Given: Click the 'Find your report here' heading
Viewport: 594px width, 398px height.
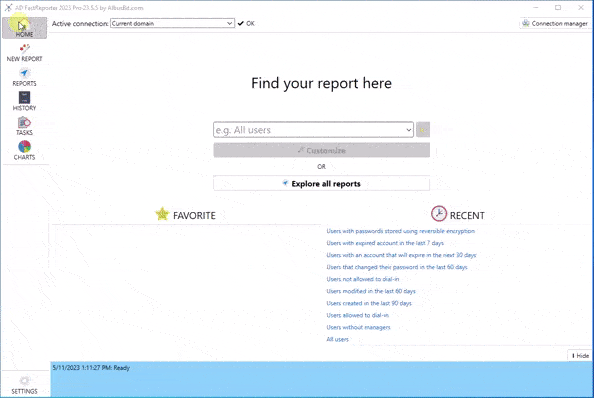Looking at the screenshot, I should (x=321, y=83).
